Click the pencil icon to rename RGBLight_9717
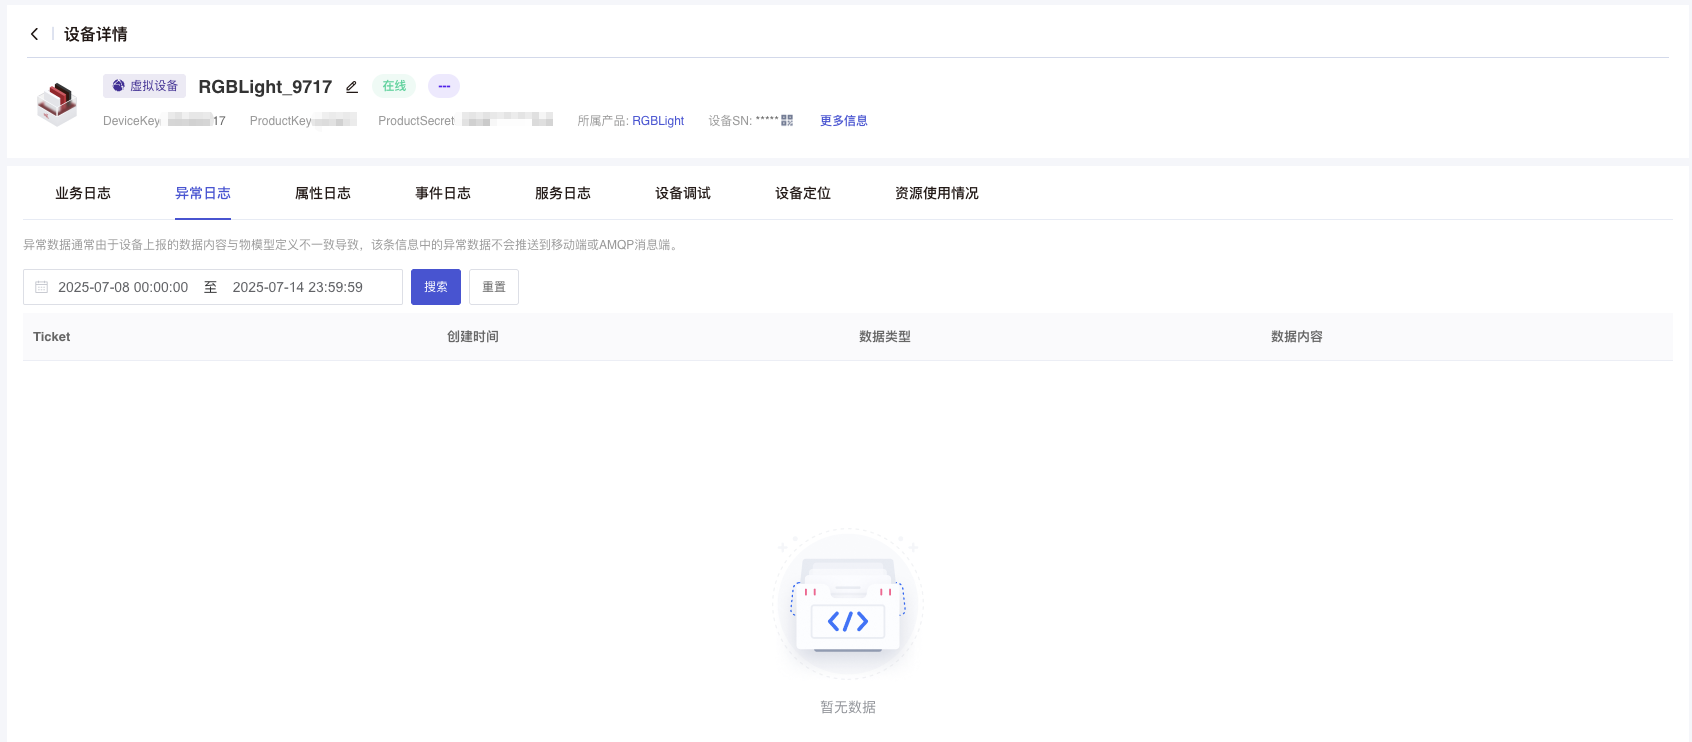The width and height of the screenshot is (1692, 742). point(352,87)
